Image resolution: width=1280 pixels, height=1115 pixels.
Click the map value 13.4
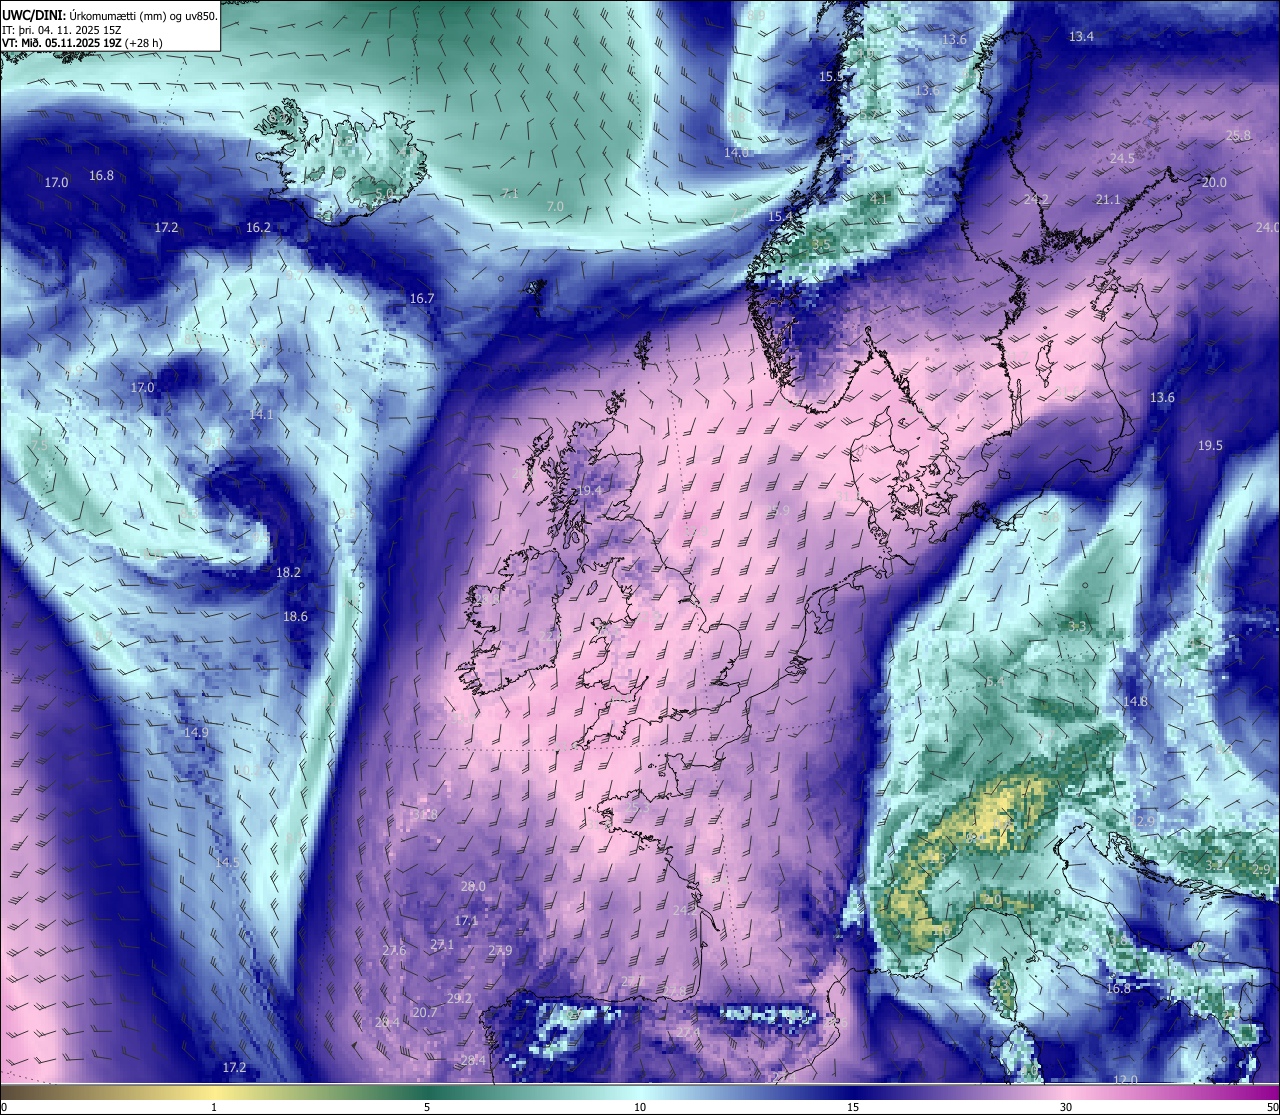[x=1081, y=37]
